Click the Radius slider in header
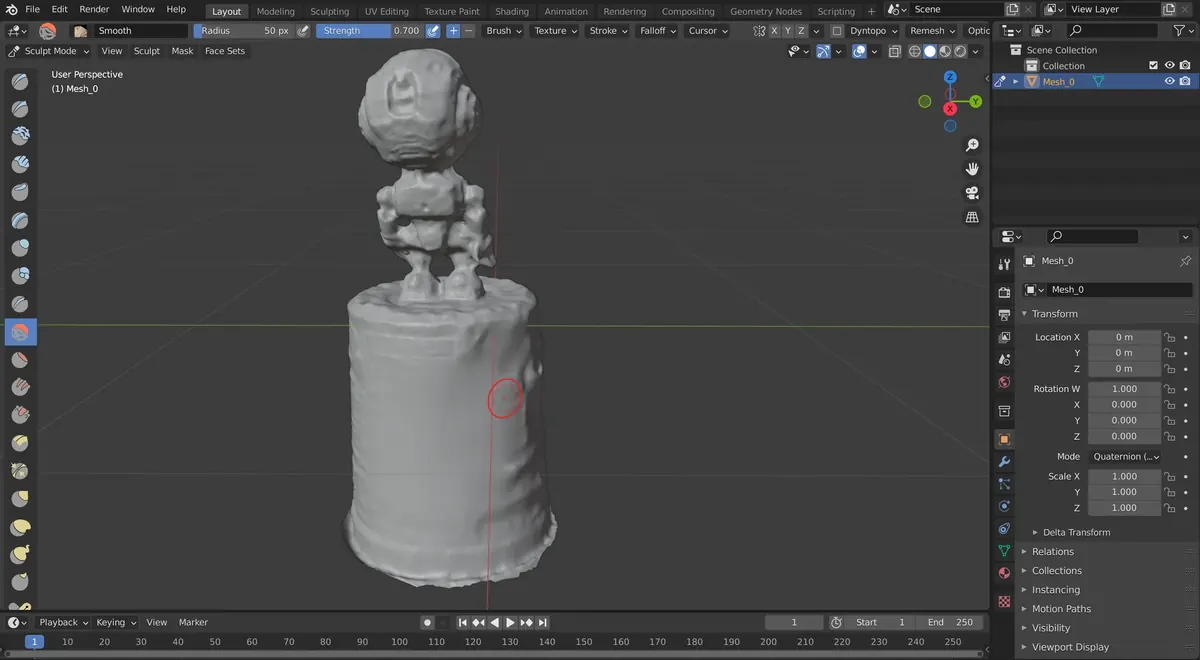Image resolution: width=1200 pixels, height=660 pixels. [x=244, y=31]
